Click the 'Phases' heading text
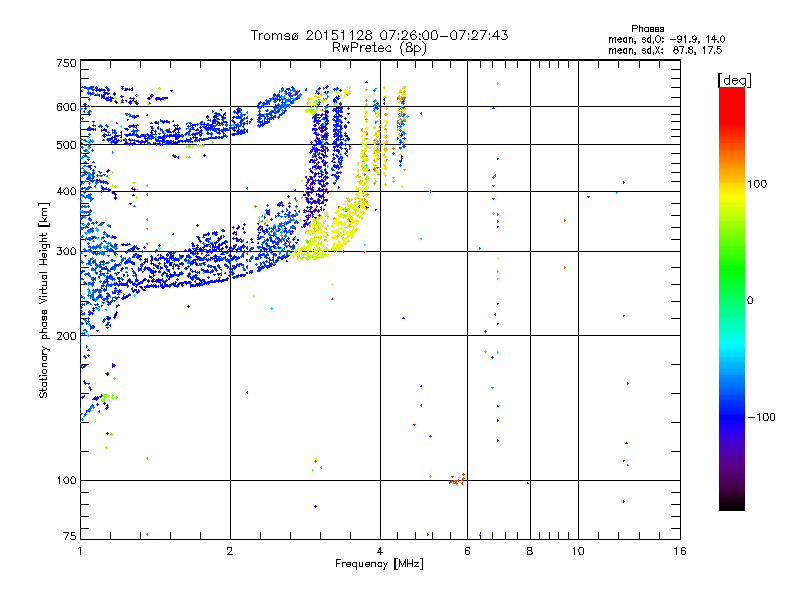 [647, 29]
